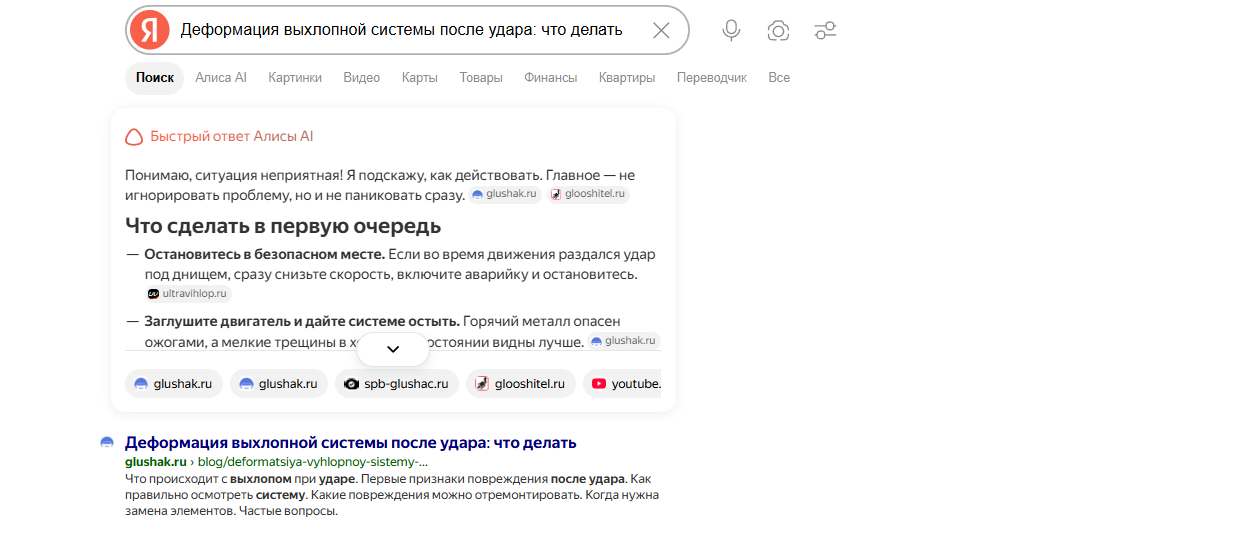The image size is (1249, 539).
Task: Open the ultravihlop.ru source chip
Action: tap(188, 294)
